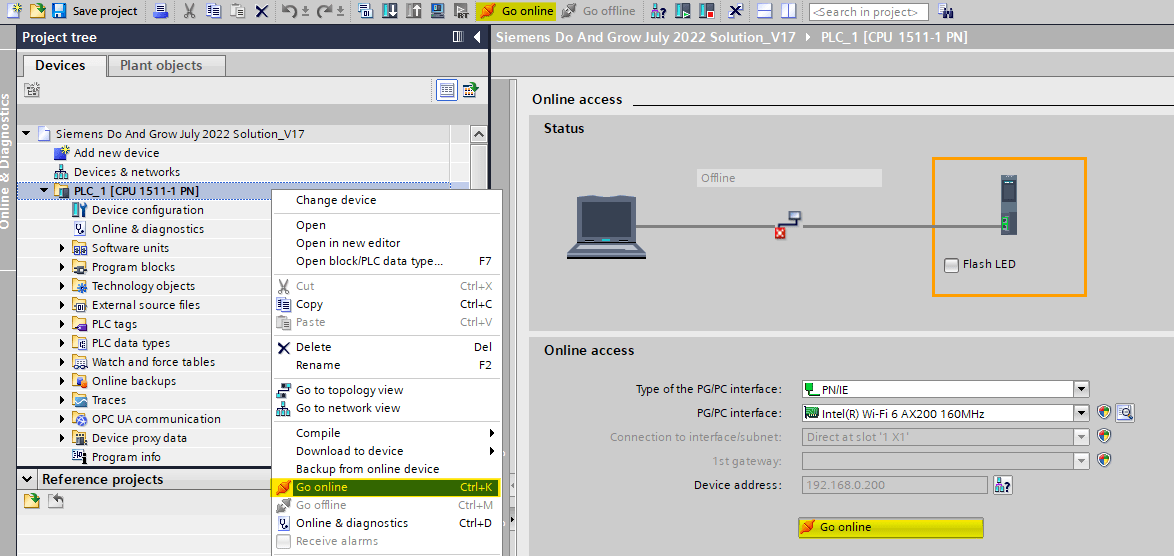Click the Accessible devices icon beside Device address
The height and width of the screenshot is (556, 1174).
click(1003, 485)
